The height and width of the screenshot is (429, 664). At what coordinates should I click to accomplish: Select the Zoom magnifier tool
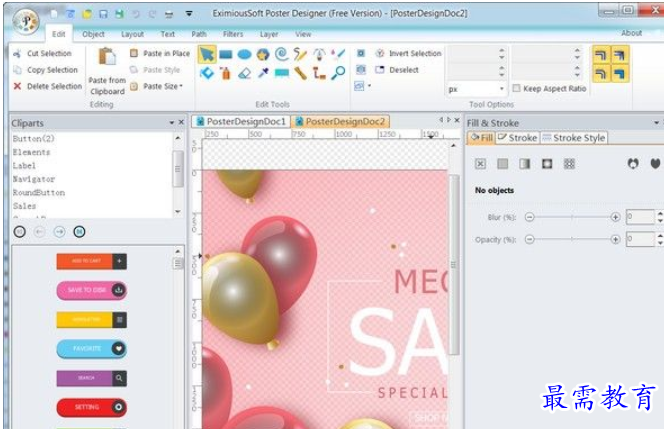338,73
